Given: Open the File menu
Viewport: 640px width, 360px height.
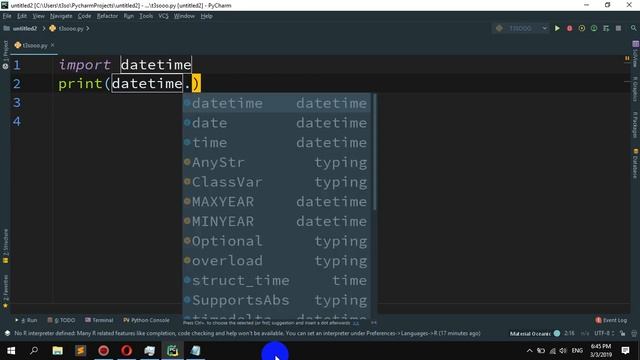Looking at the screenshot, I should [x=7, y=16].
